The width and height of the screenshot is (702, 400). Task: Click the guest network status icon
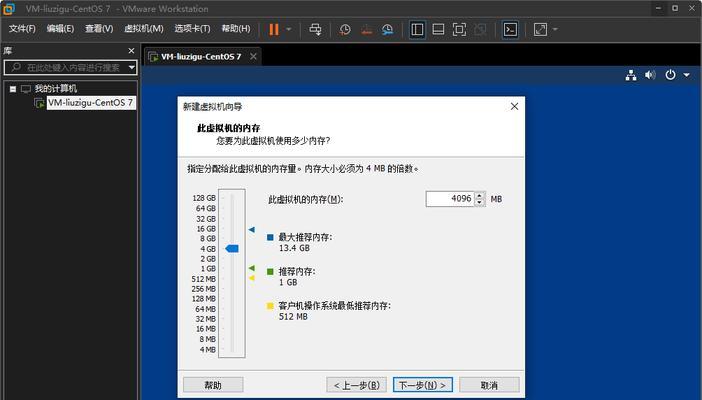click(x=631, y=75)
